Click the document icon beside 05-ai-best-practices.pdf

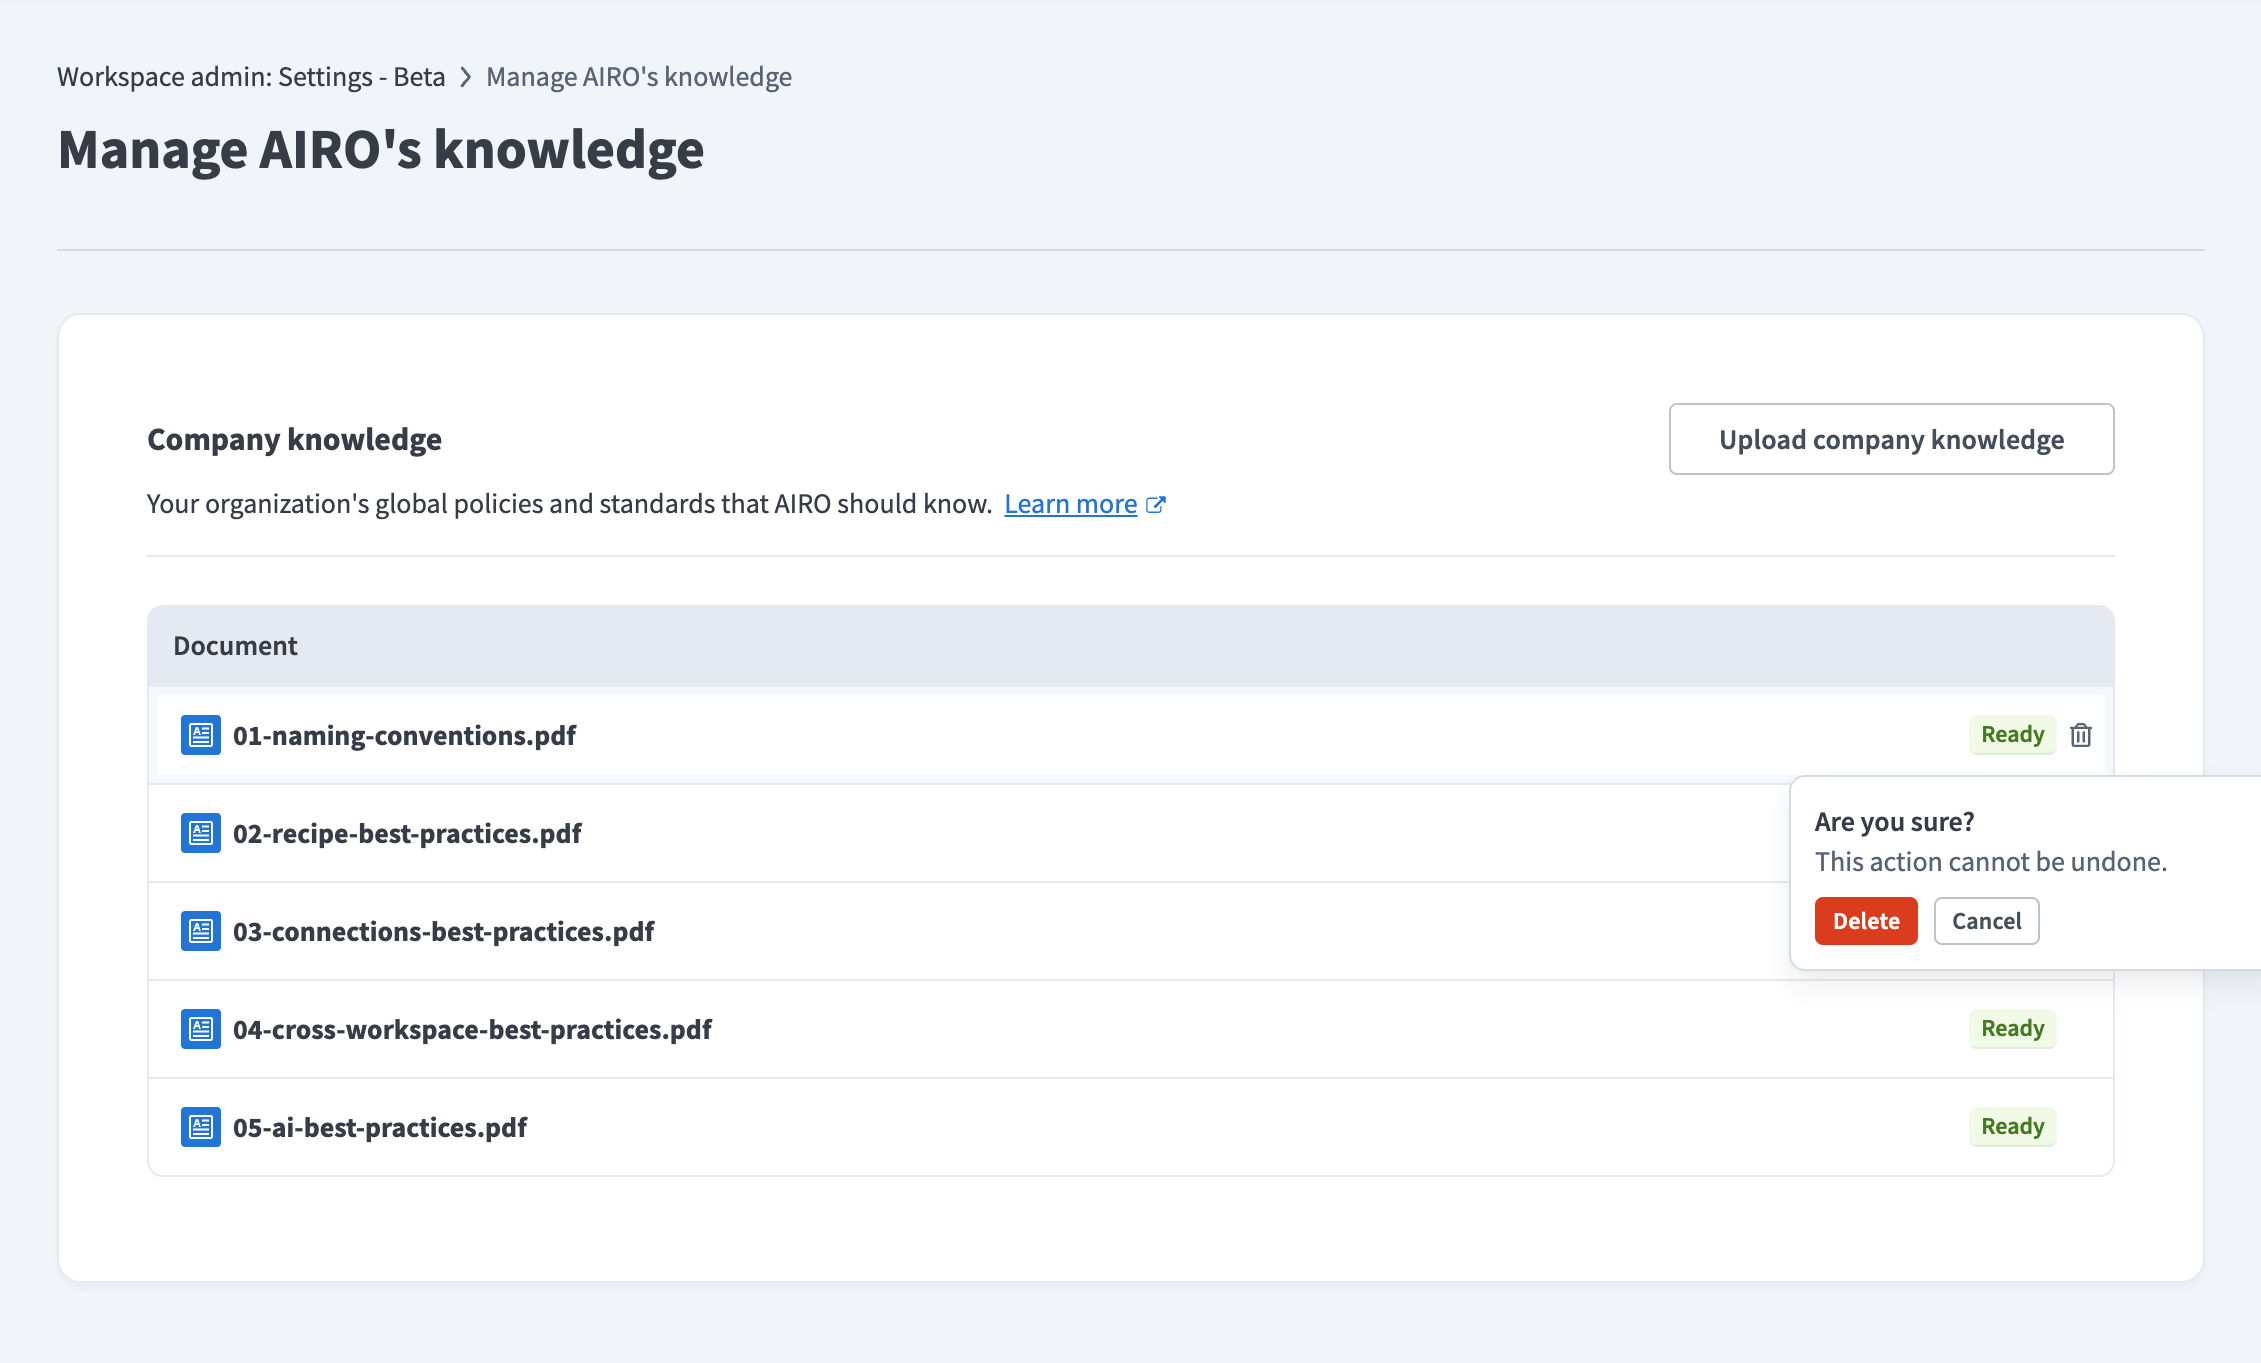coord(201,1127)
